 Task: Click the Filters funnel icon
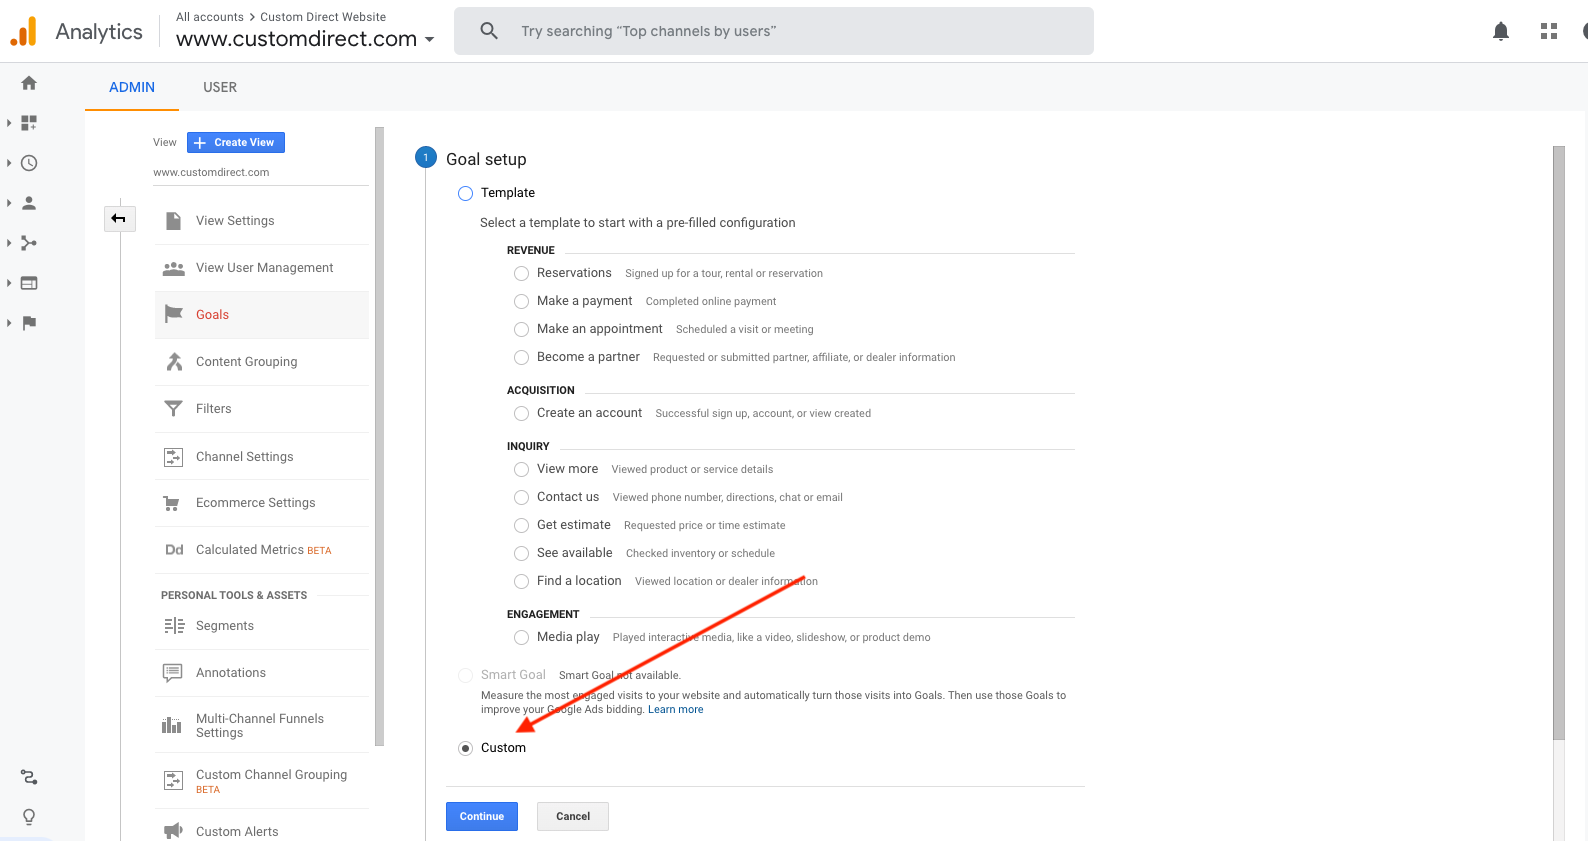pos(174,409)
